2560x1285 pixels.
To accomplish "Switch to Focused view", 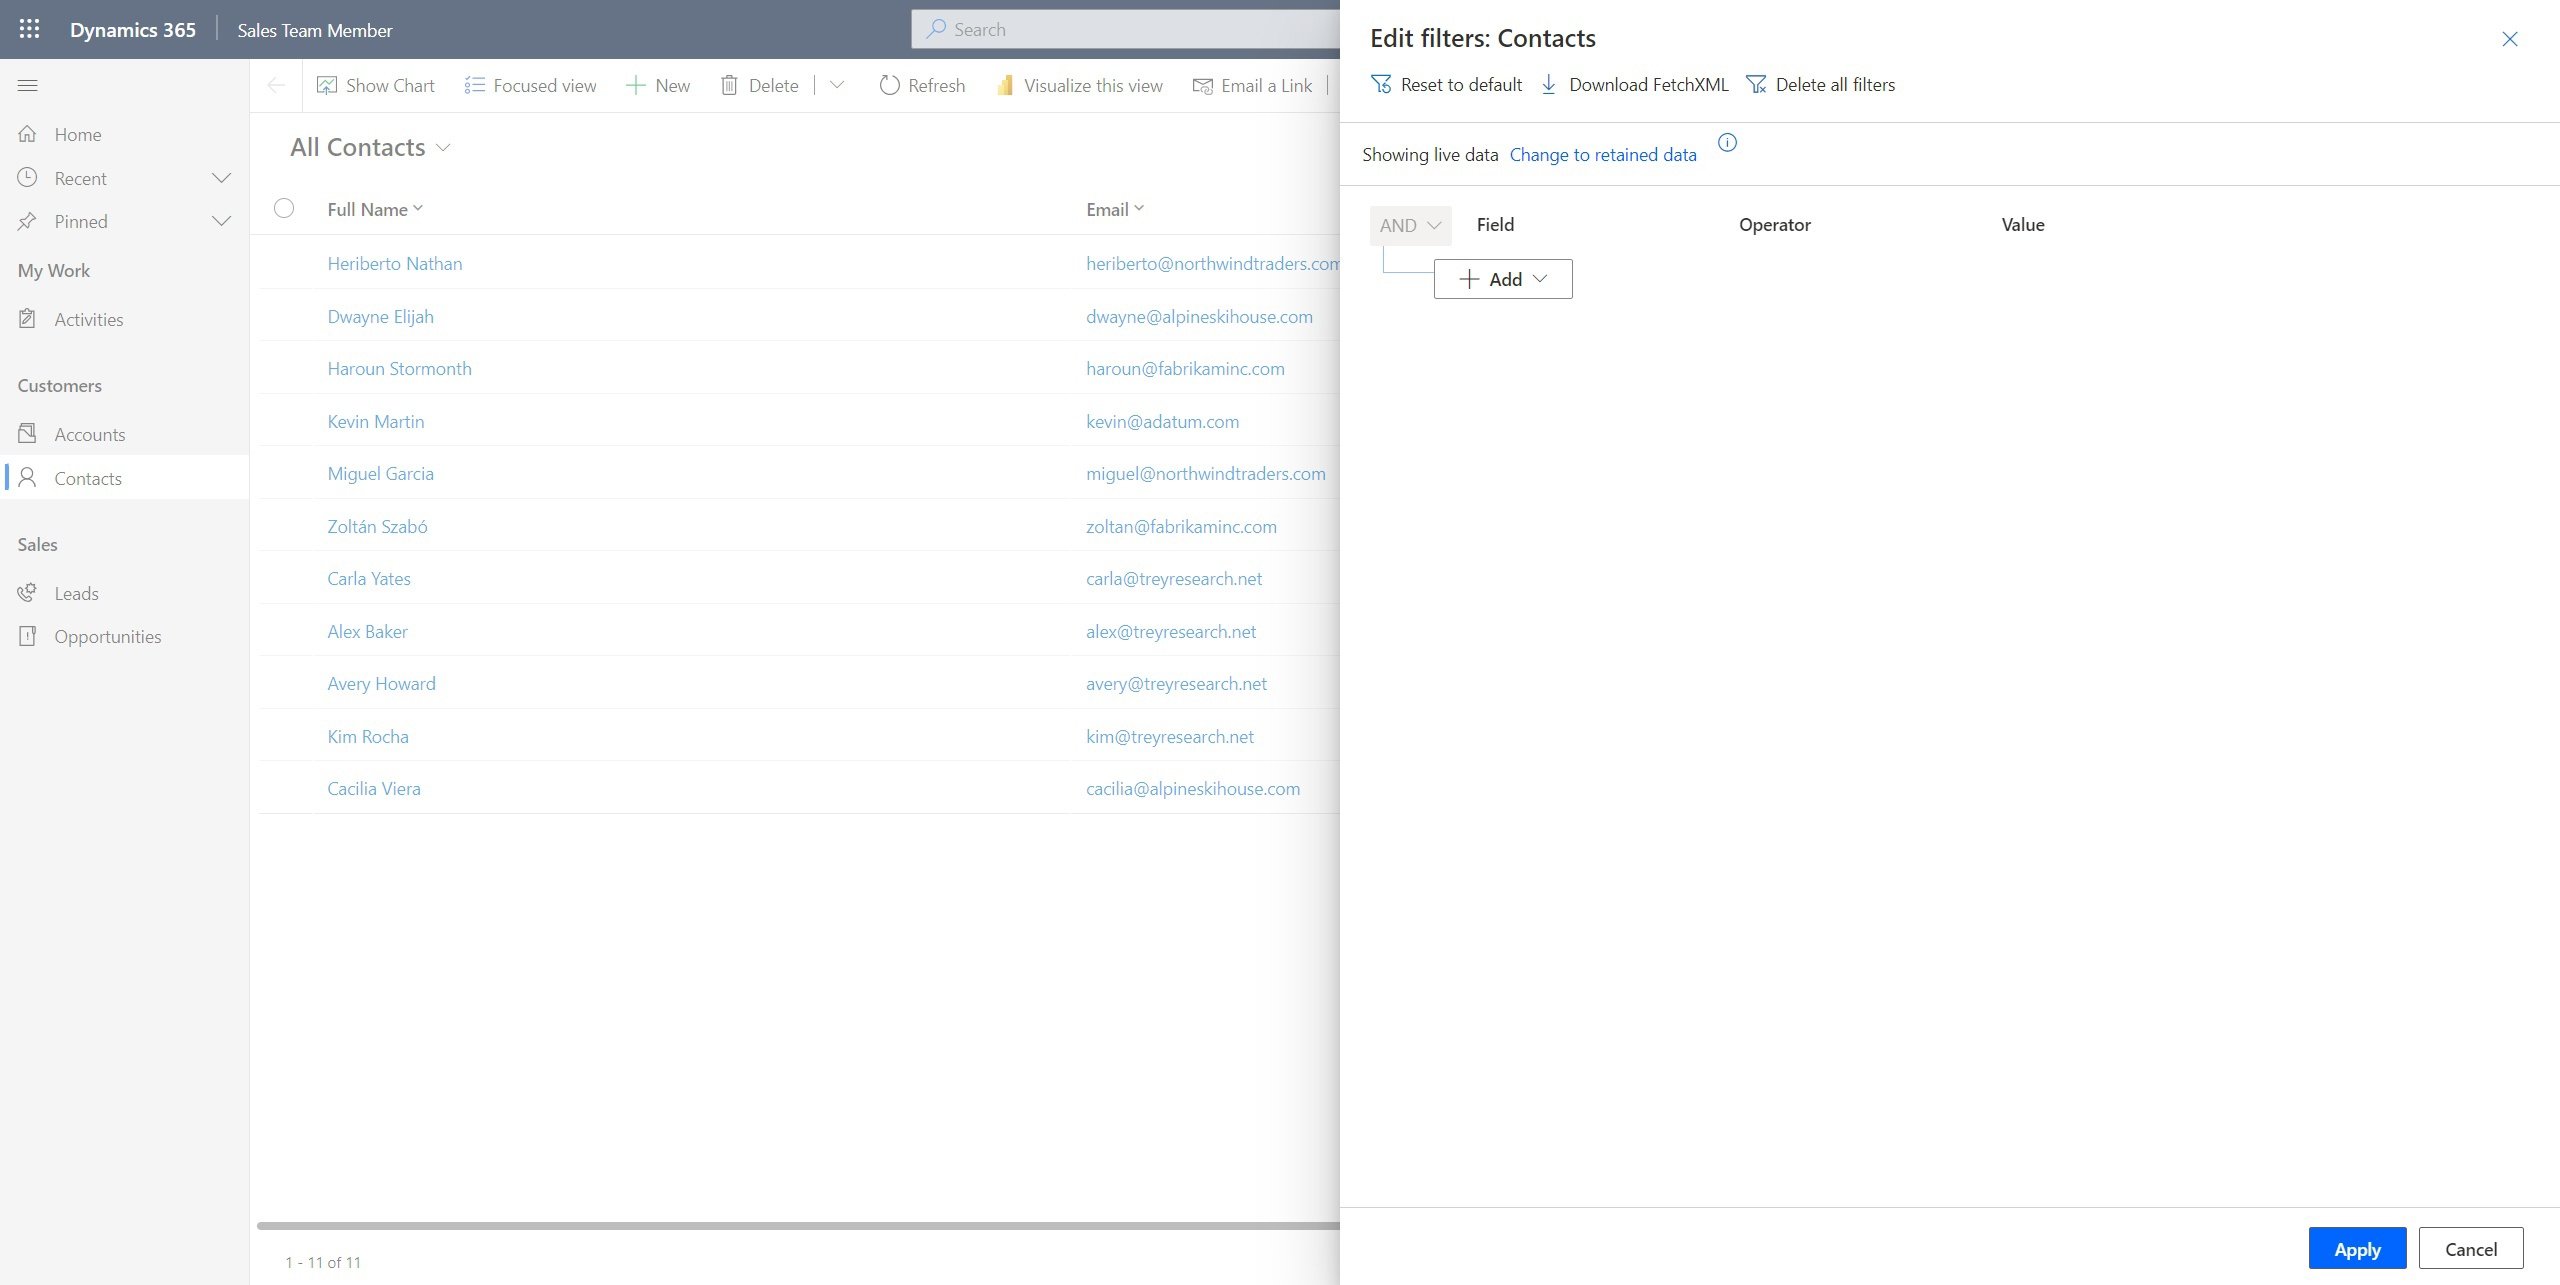I will click(531, 86).
